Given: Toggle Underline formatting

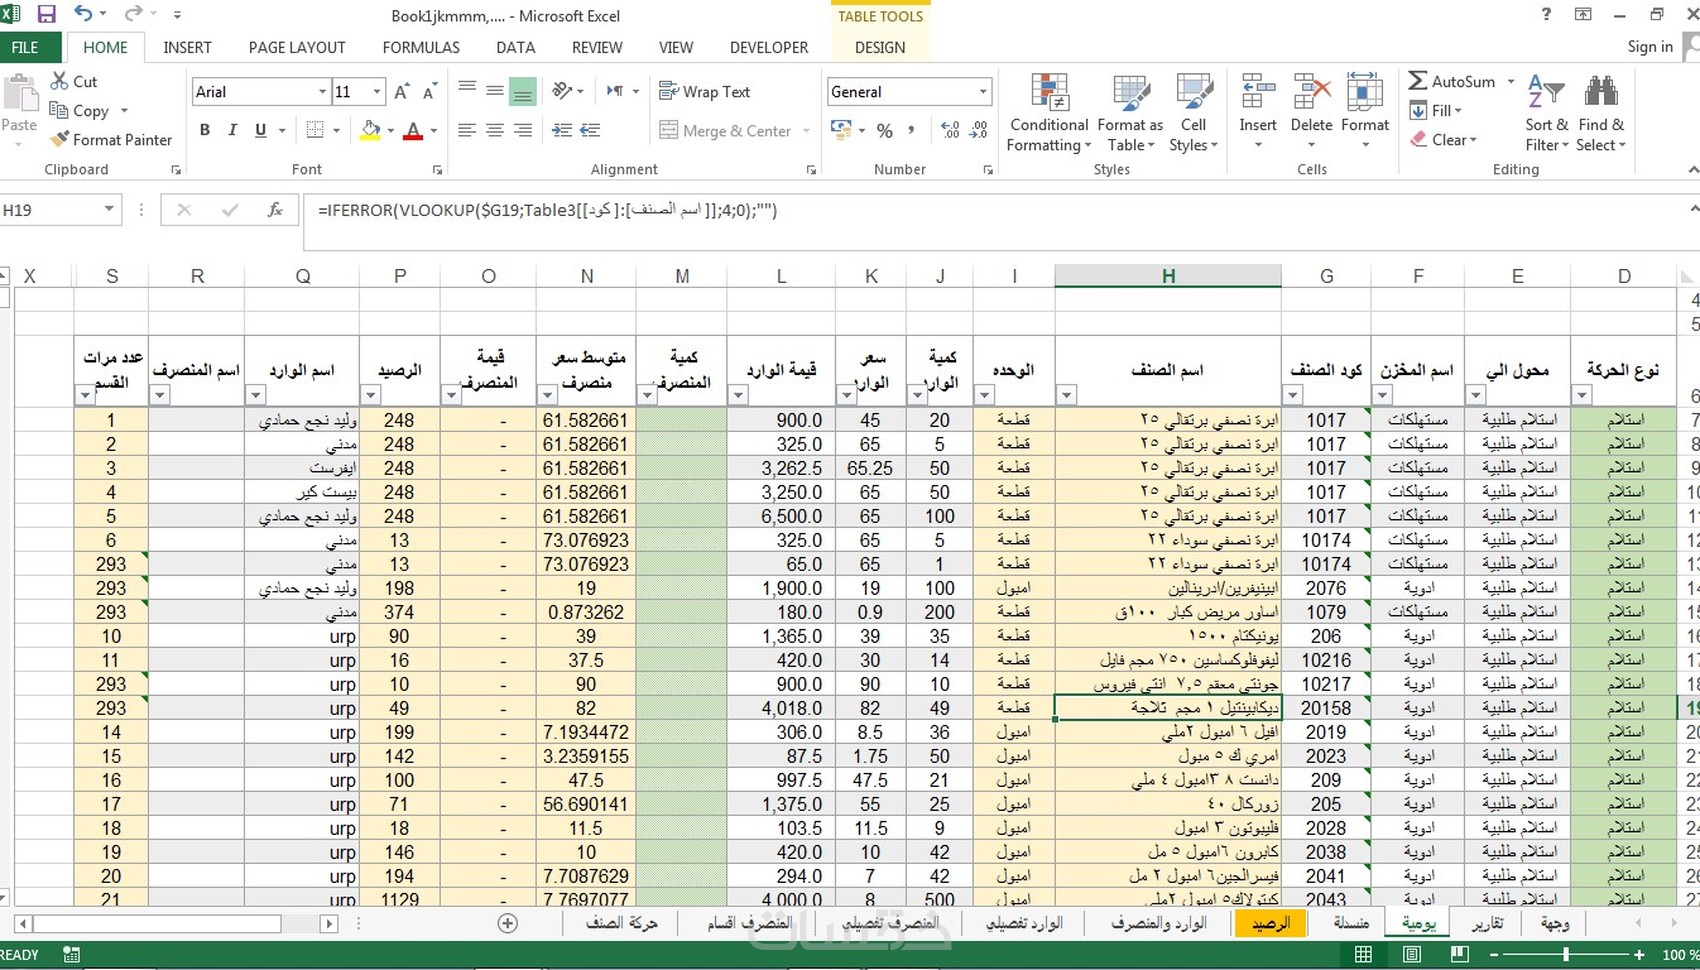Looking at the screenshot, I should [x=261, y=130].
